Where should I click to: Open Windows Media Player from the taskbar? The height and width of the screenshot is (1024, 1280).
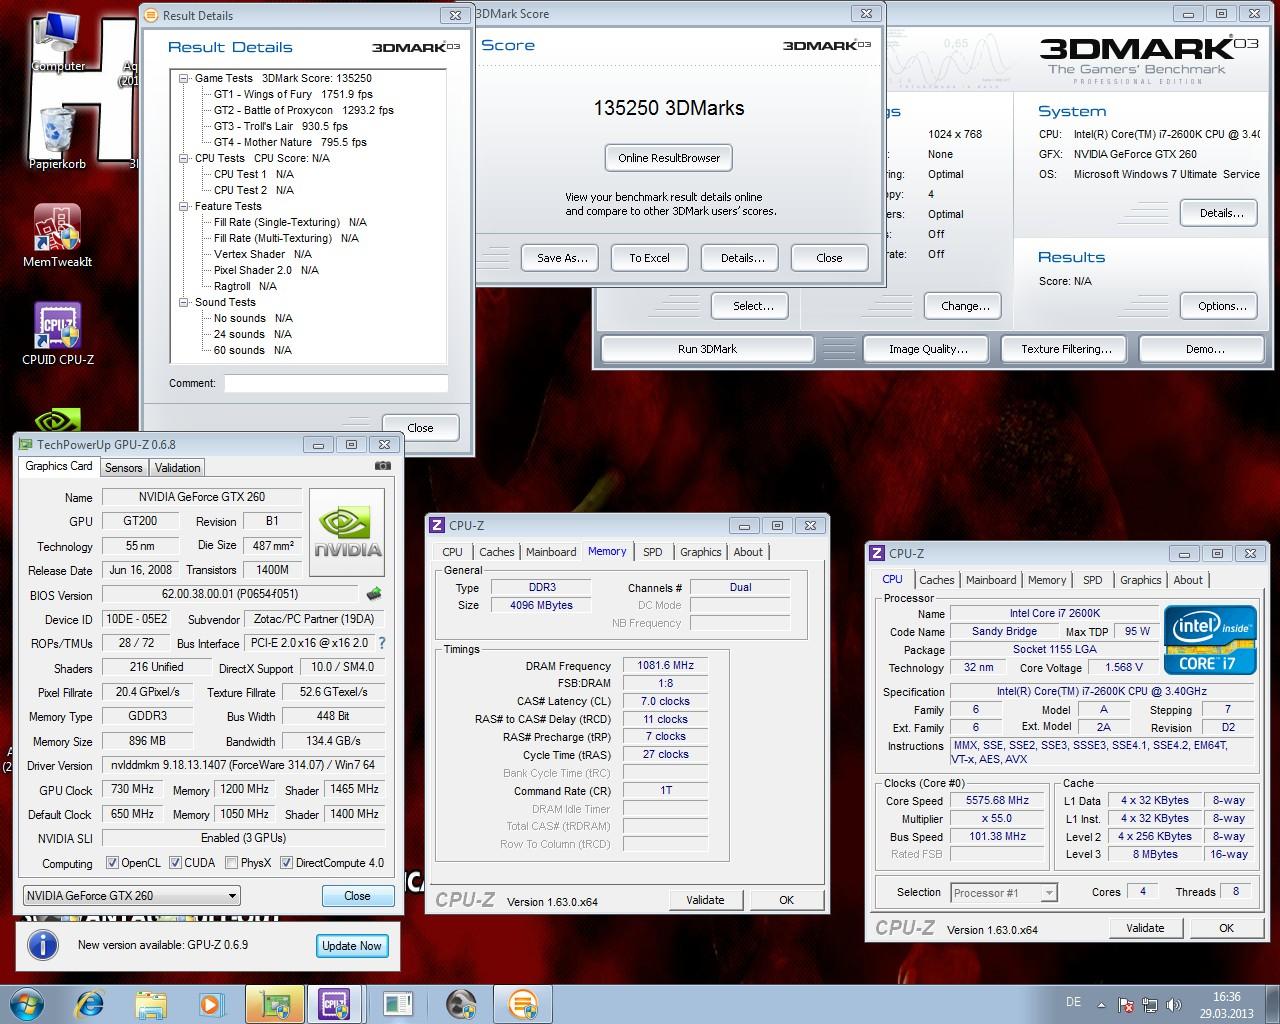click(x=211, y=1004)
